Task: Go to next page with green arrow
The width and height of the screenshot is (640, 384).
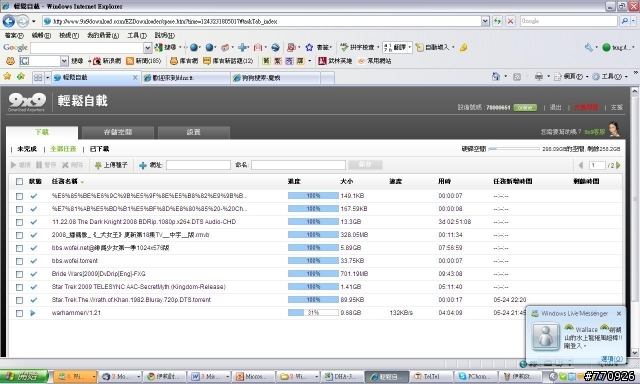Action: tap(618, 165)
